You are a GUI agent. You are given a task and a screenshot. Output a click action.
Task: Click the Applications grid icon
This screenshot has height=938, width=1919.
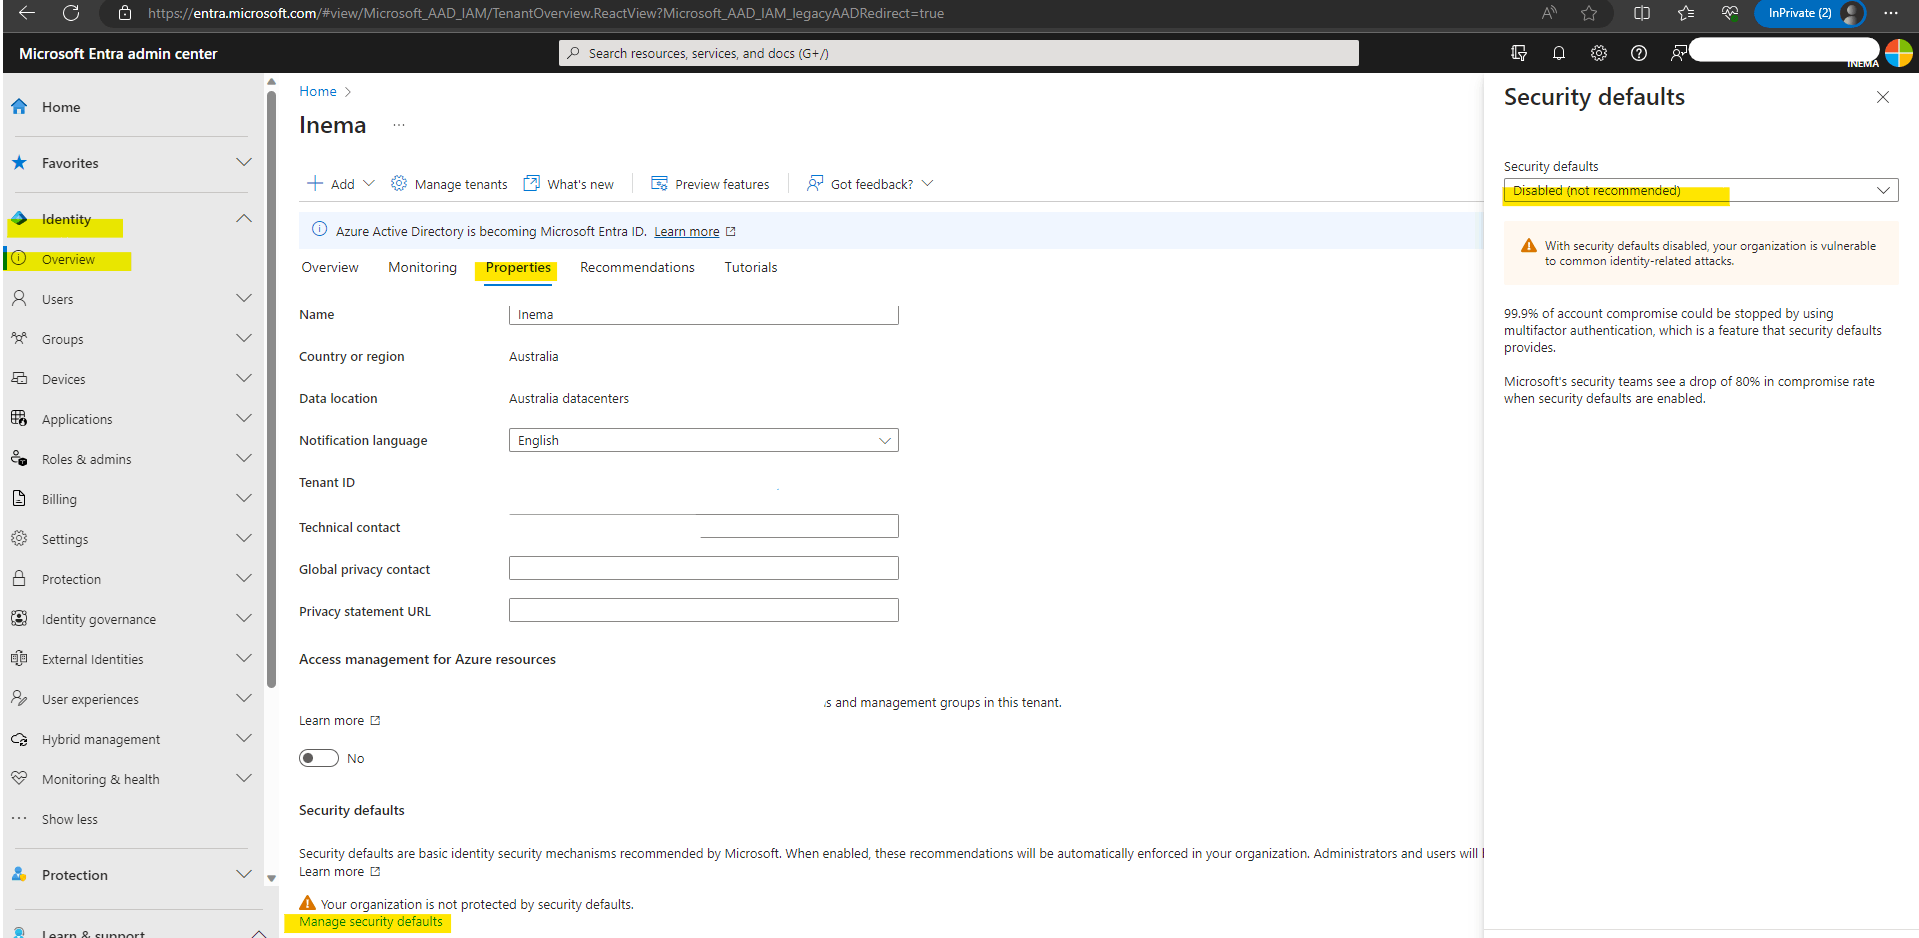point(19,418)
